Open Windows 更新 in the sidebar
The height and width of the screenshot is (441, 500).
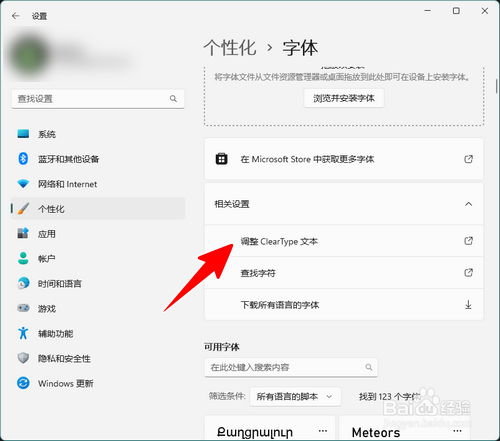98,383
